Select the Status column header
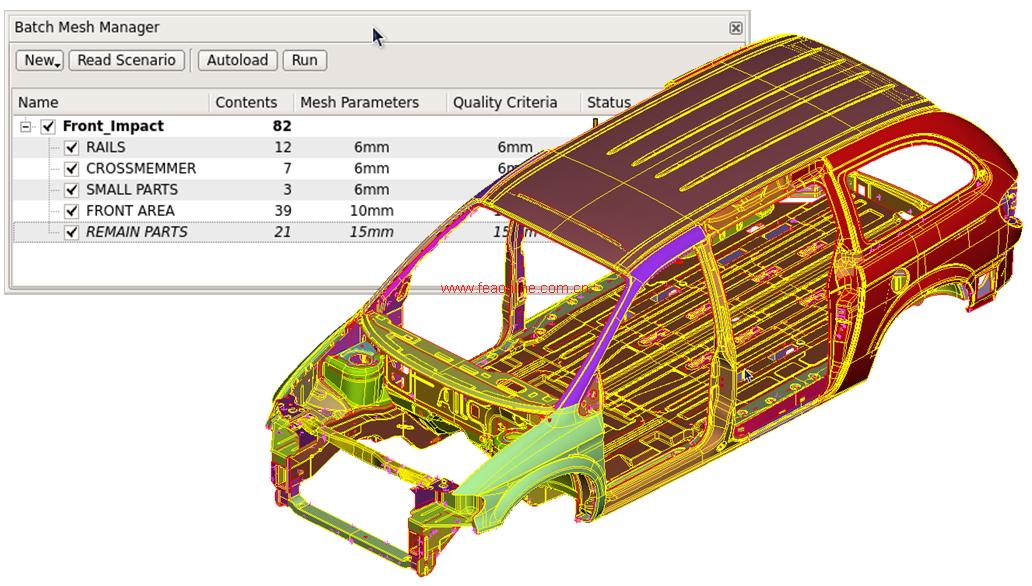 point(608,102)
